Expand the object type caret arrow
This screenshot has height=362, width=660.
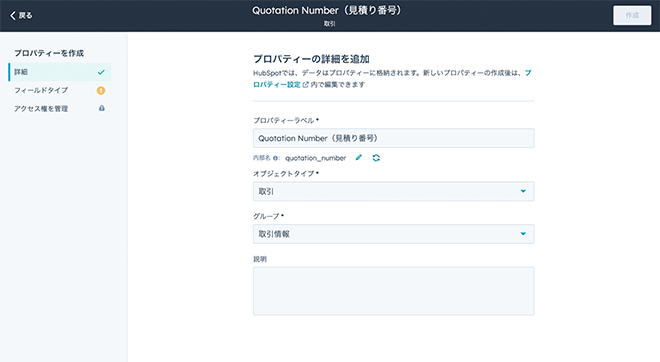[x=523, y=192]
